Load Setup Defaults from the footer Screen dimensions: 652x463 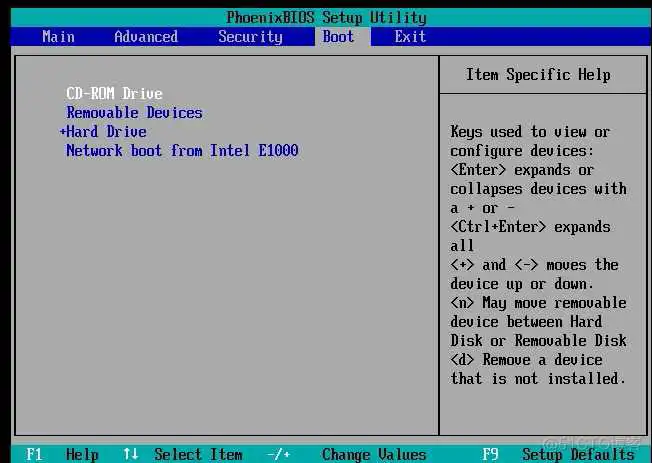[578, 454]
